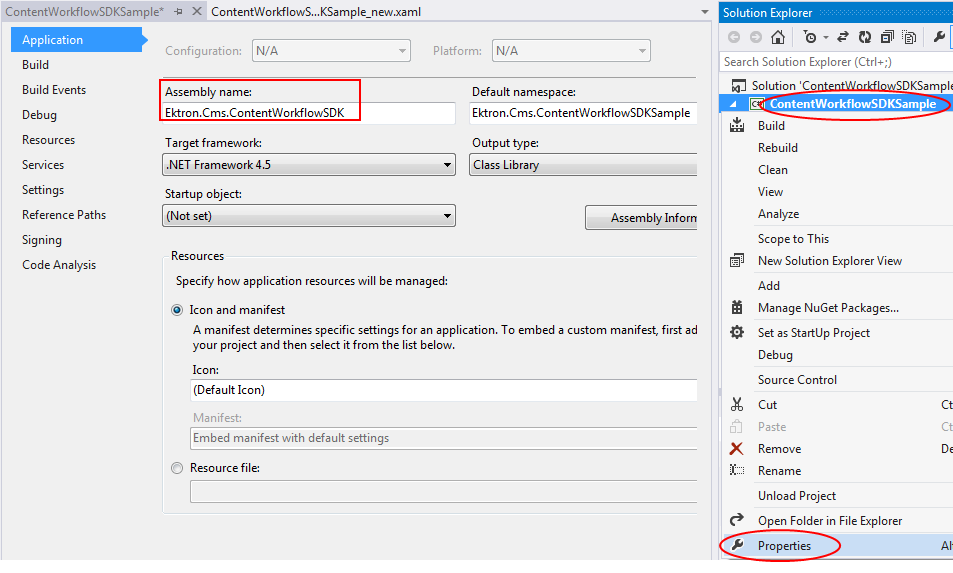This screenshot has height=573, width=953.
Task: Open the Icon (Default Icon) combo box
Action: tap(444, 390)
